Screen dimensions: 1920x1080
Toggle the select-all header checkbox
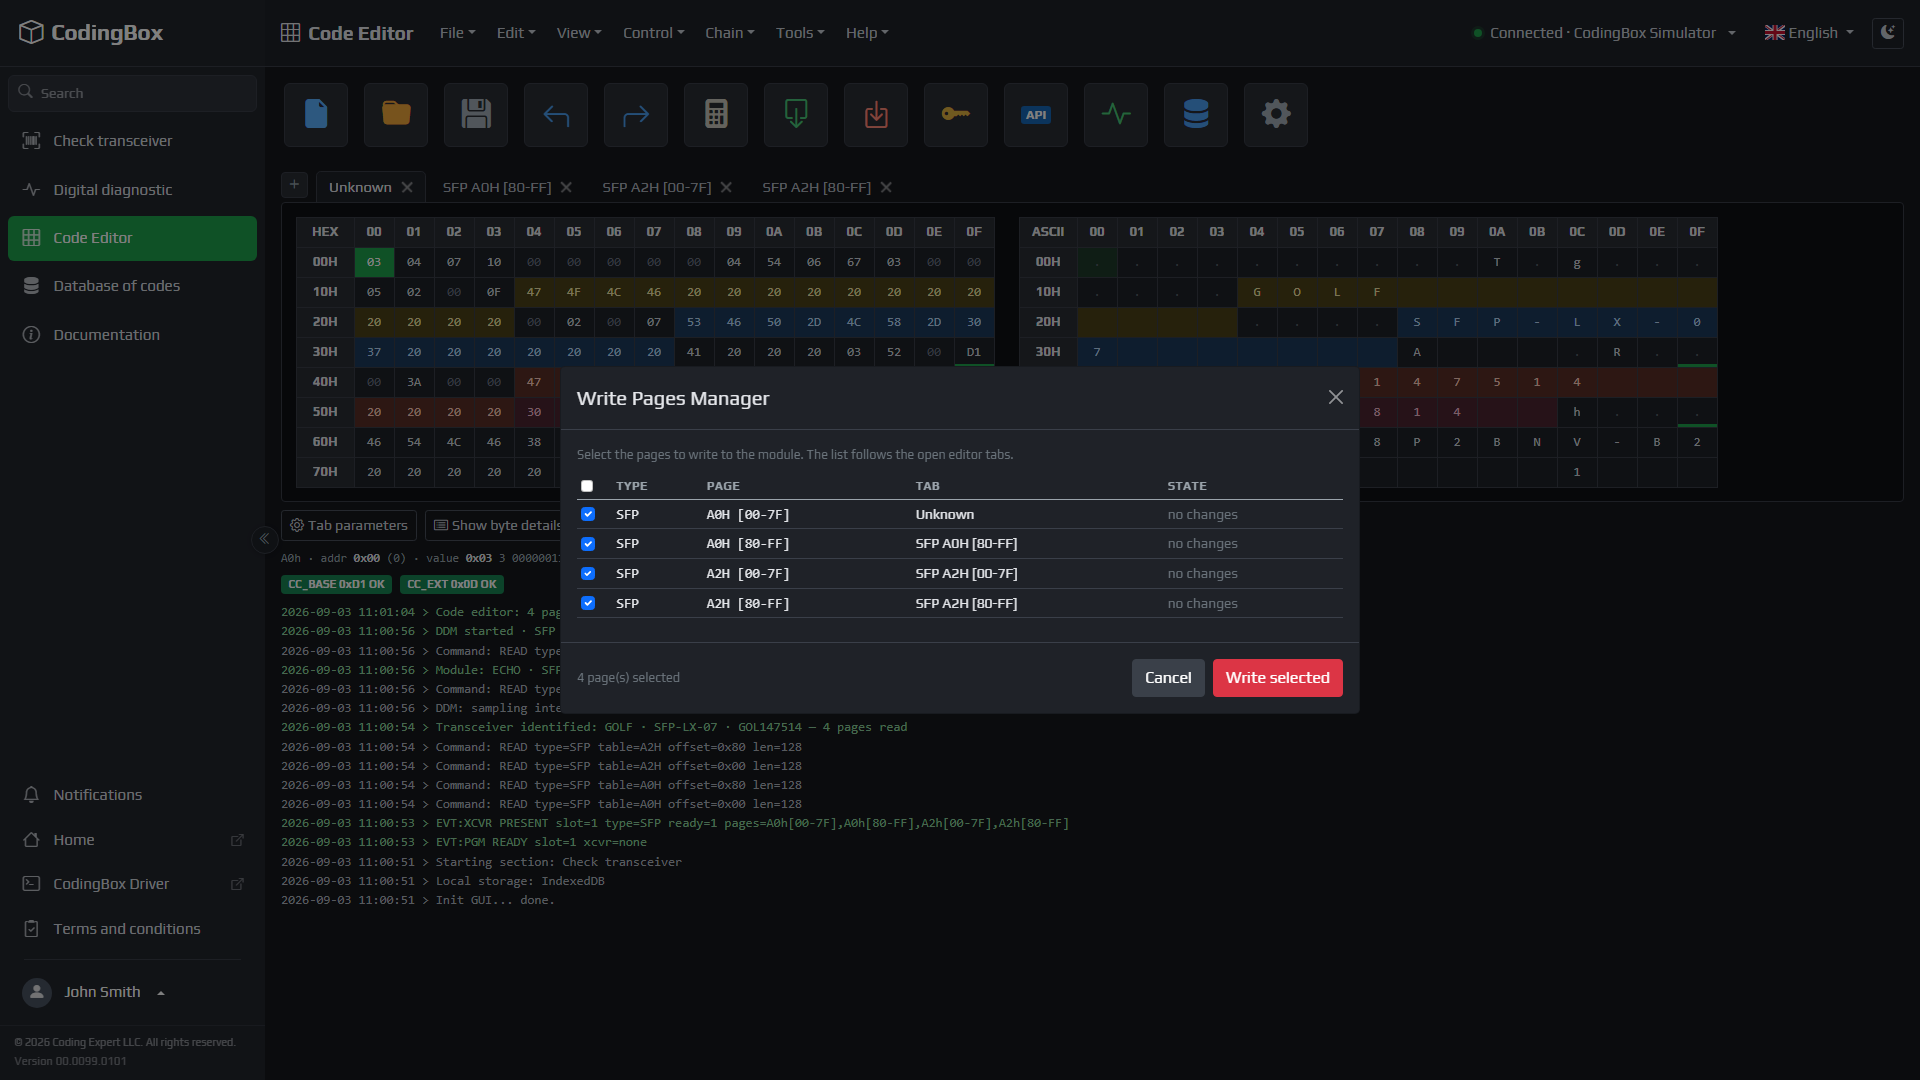tap(587, 486)
